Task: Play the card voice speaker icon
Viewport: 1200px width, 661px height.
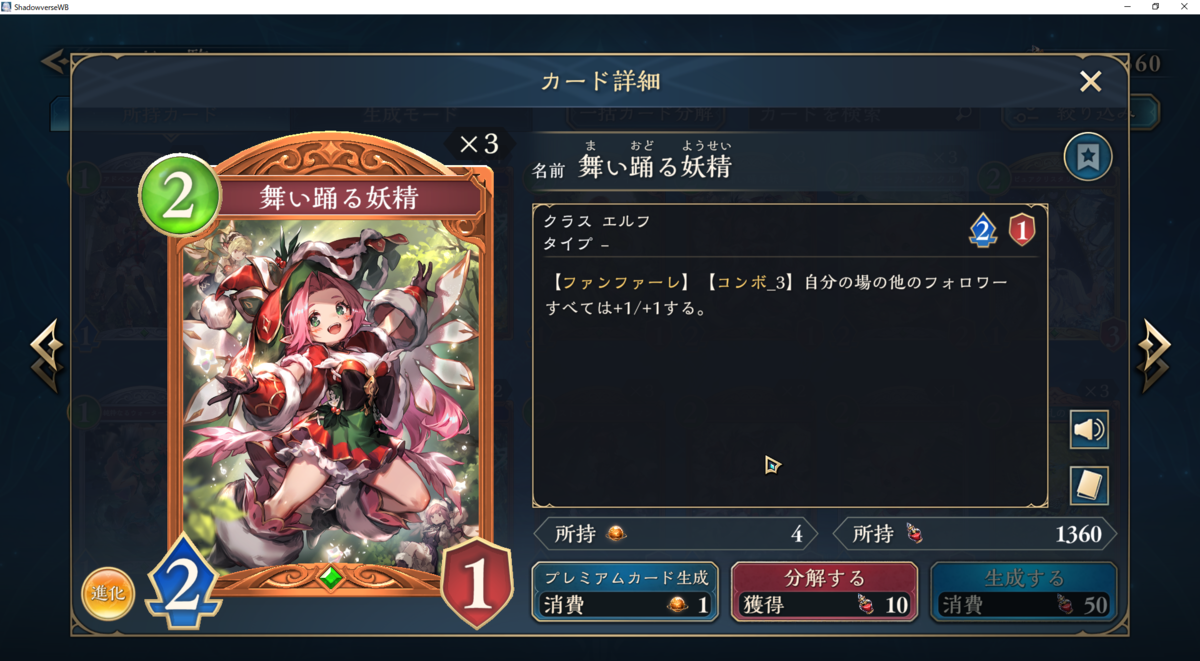Action: [1089, 430]
